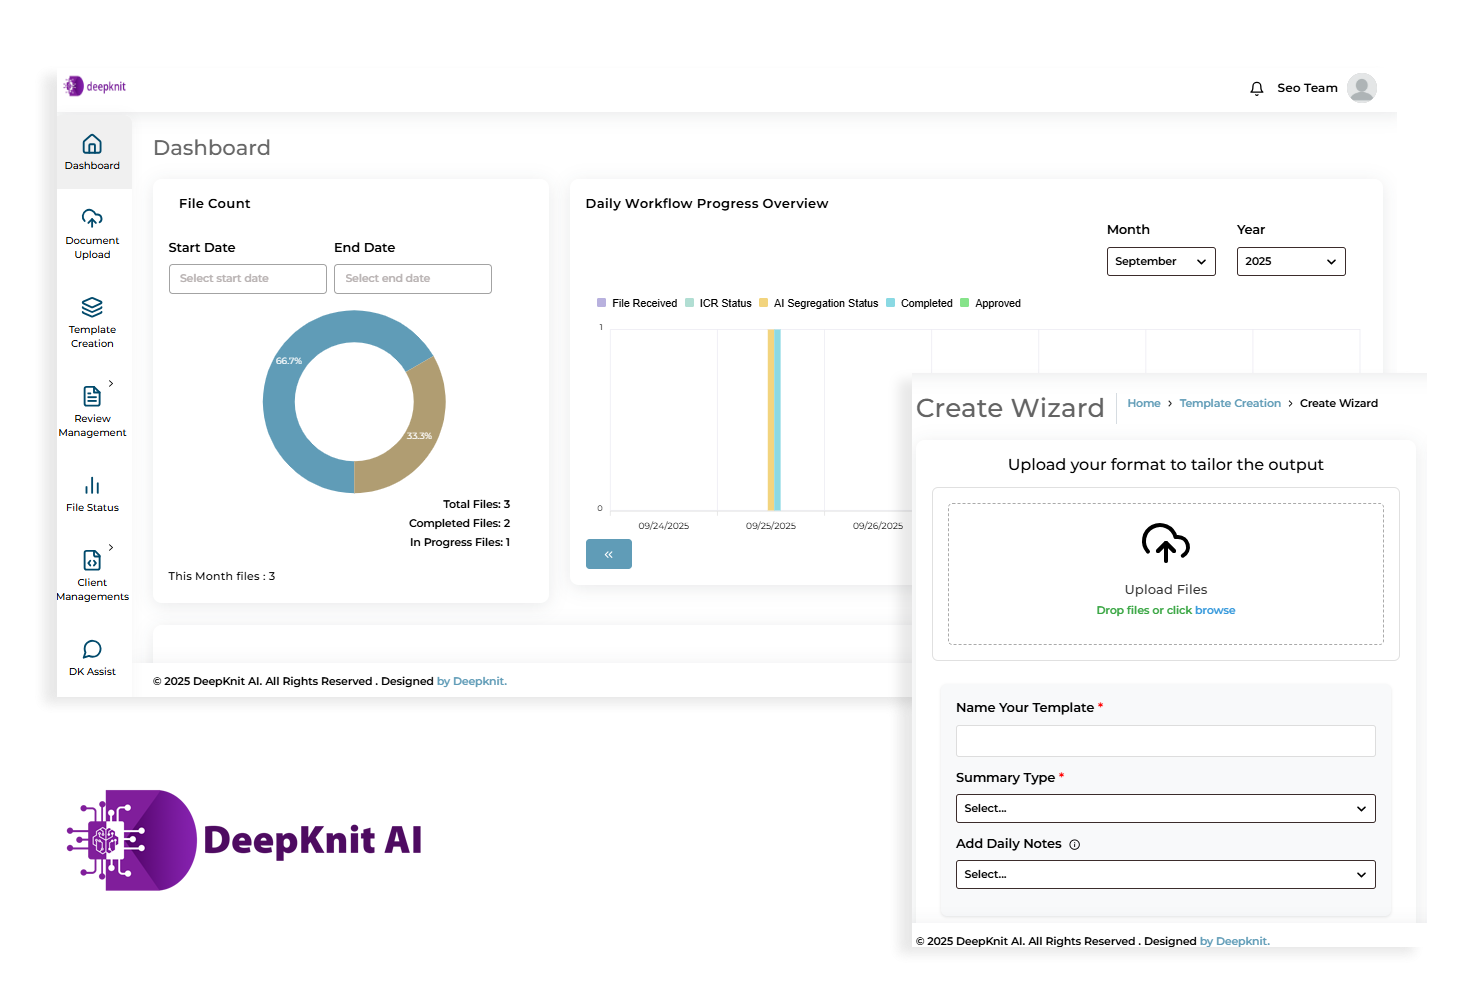Viewport: 1480px width, 1000px height.
Task: Open Review Management document icon
Action: point(92,396)
